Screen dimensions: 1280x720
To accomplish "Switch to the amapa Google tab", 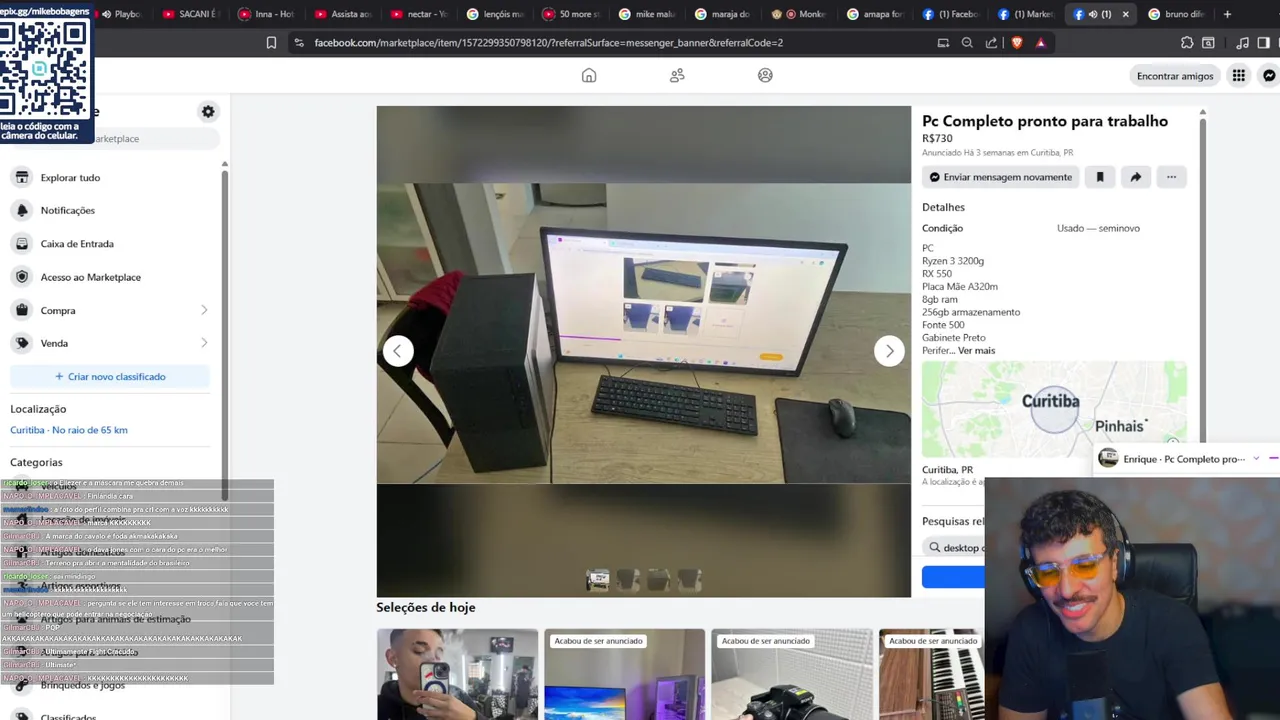I will (x=874, y=14).
